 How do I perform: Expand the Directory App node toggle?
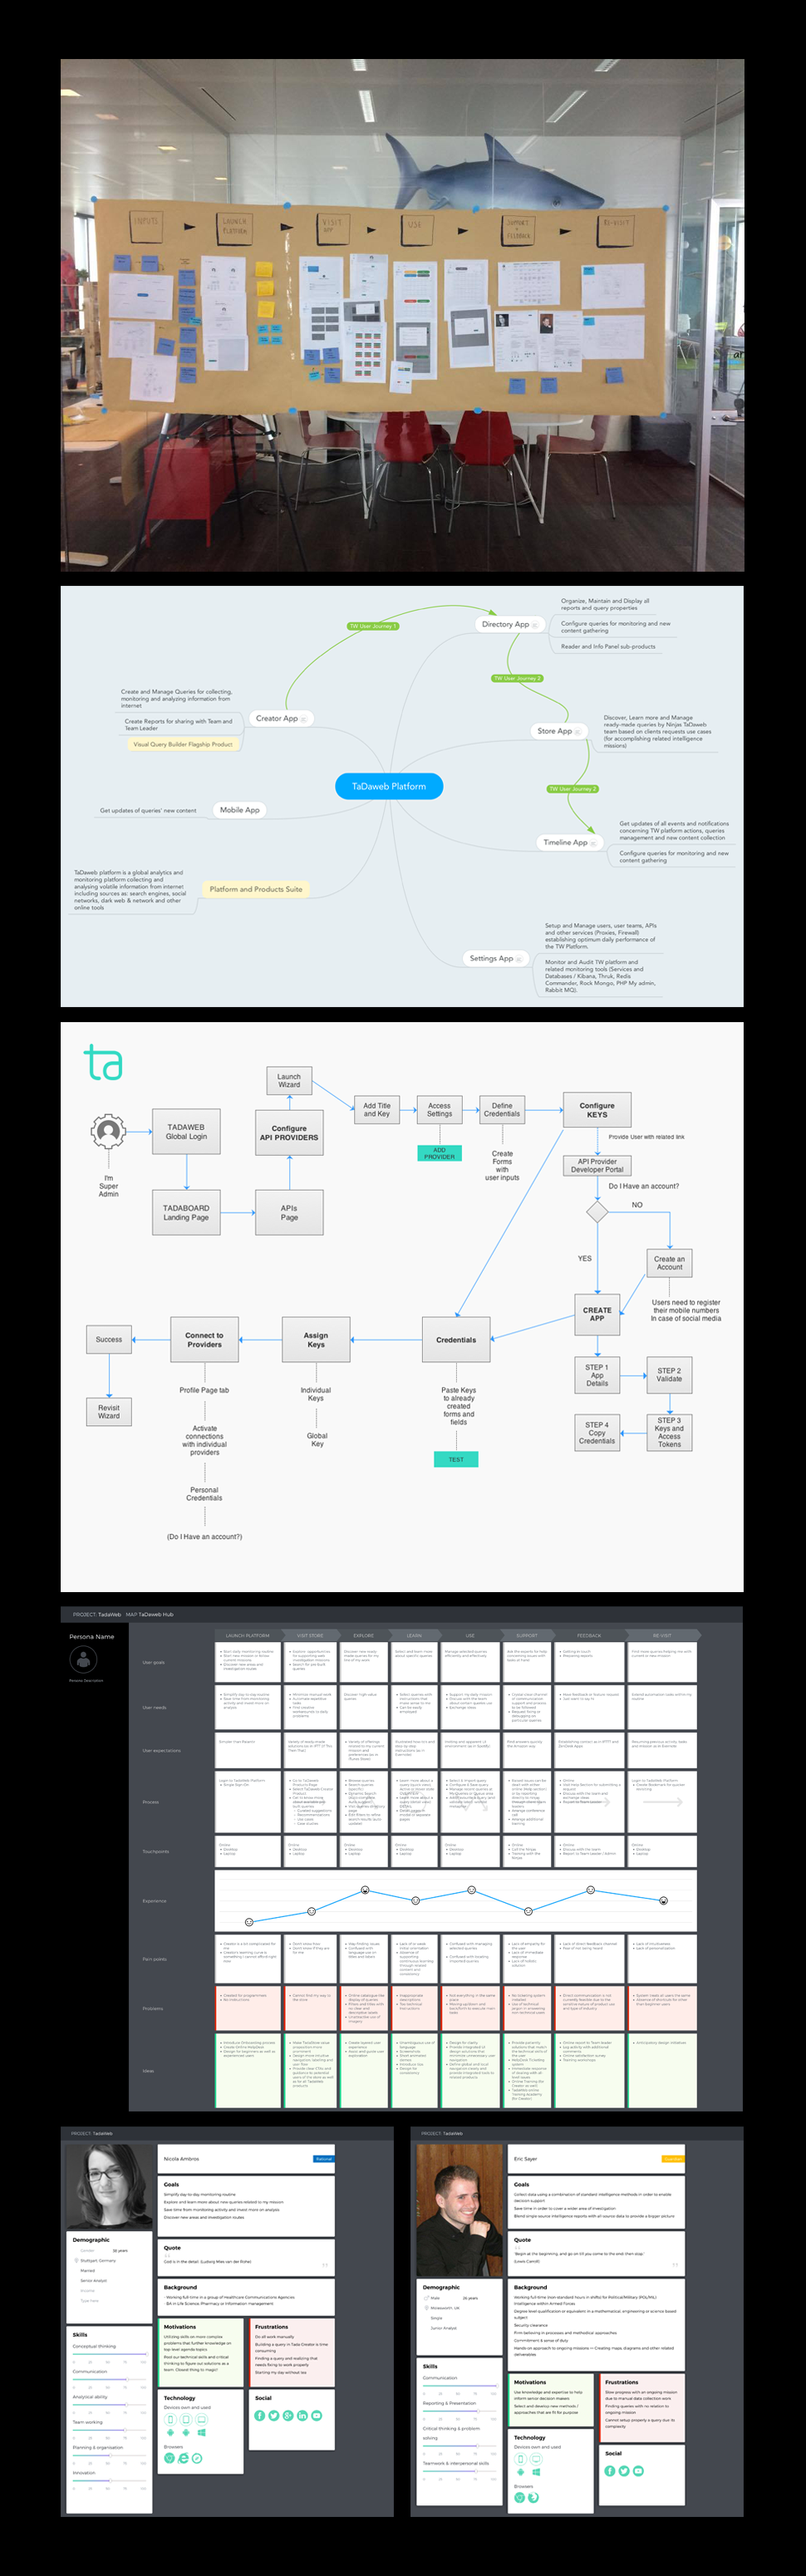535,625
